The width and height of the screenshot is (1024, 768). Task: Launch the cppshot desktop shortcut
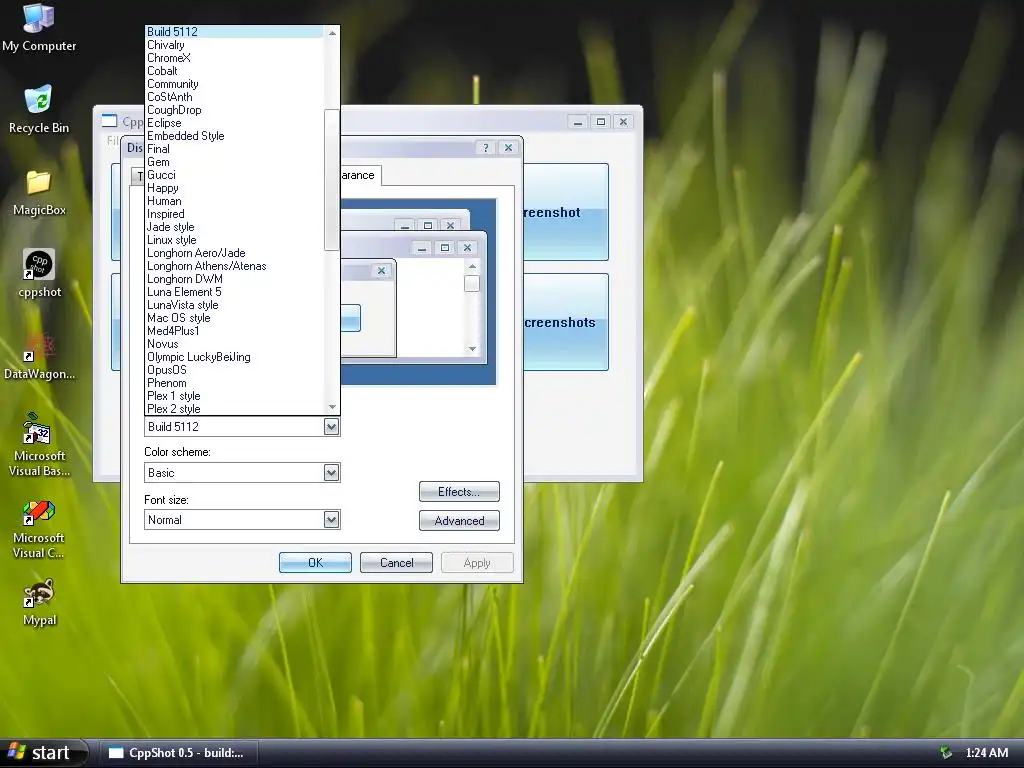coord(39,273)
